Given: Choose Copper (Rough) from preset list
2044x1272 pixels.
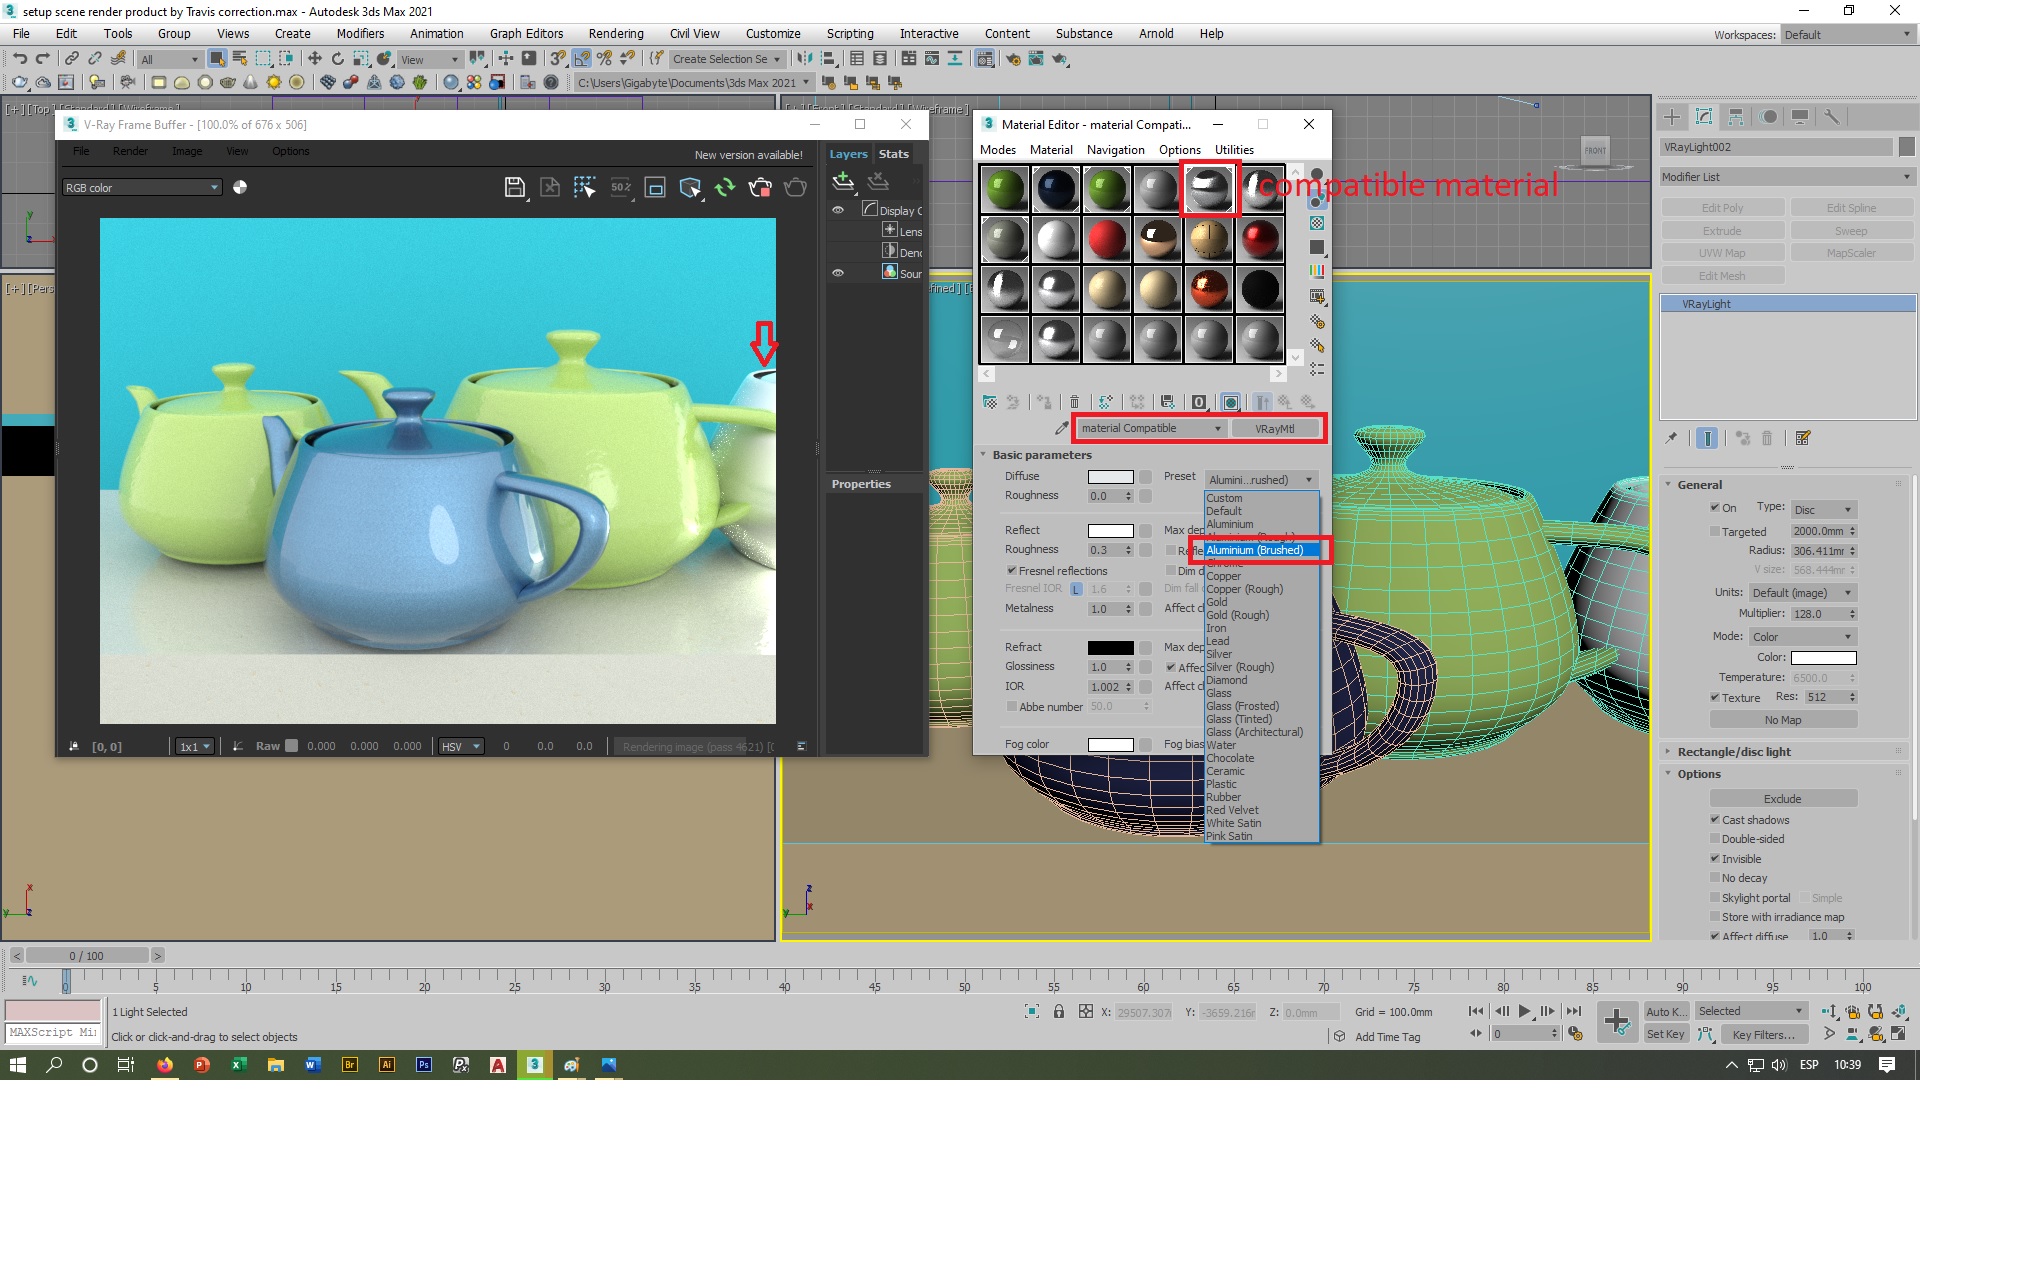Looking at the screenshot, I should click(1244, 589).
